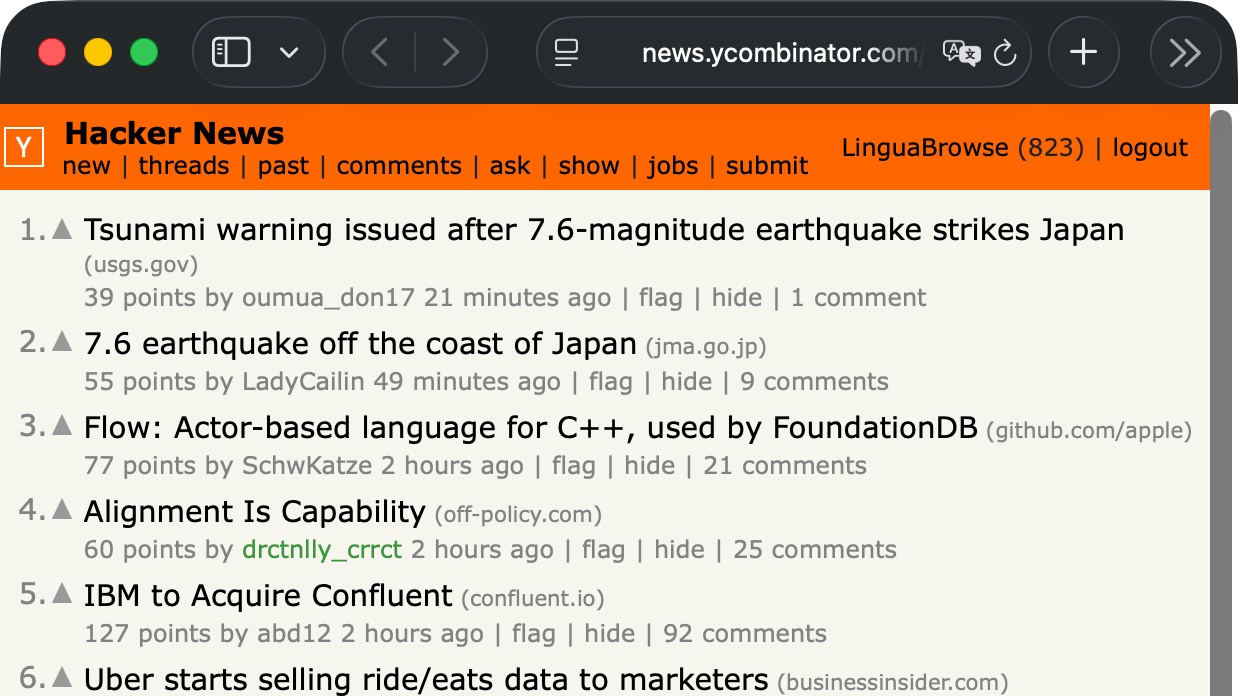Hide the 7.6 earthquake story
Viewport: 1238px width, 696px height.
[687, 382]
